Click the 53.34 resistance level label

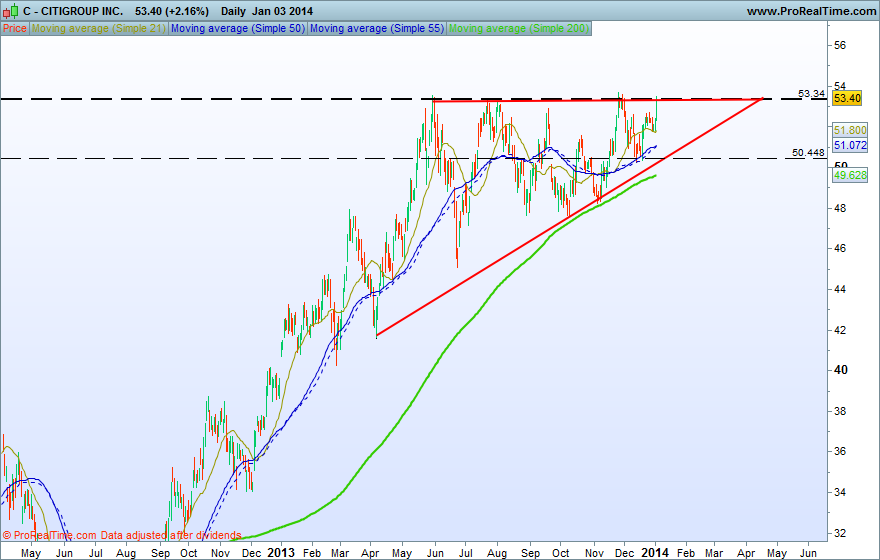point(811,93)
